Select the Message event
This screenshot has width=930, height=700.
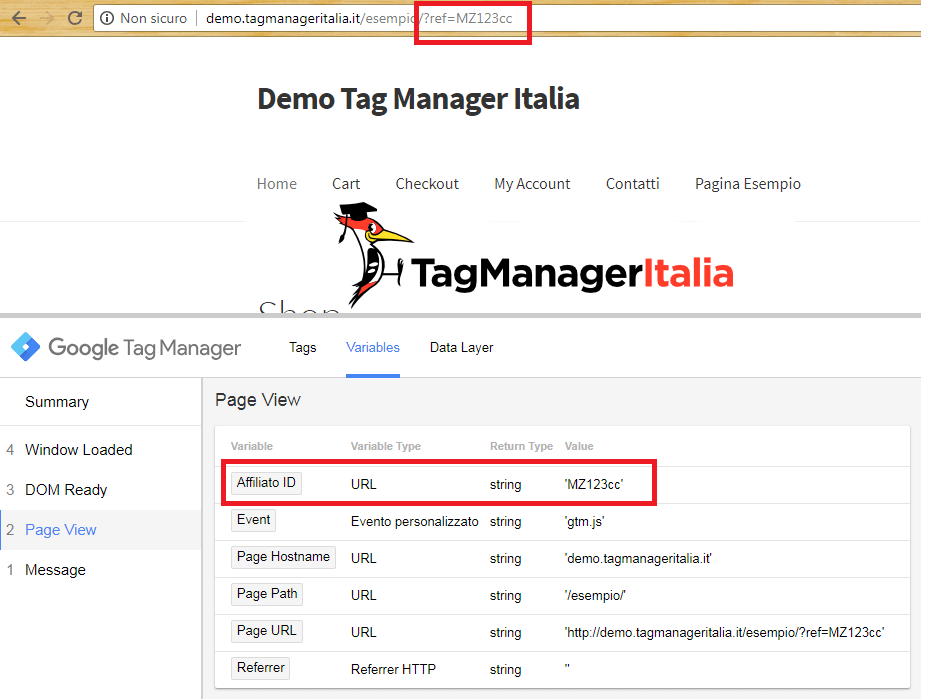[55, 570]
